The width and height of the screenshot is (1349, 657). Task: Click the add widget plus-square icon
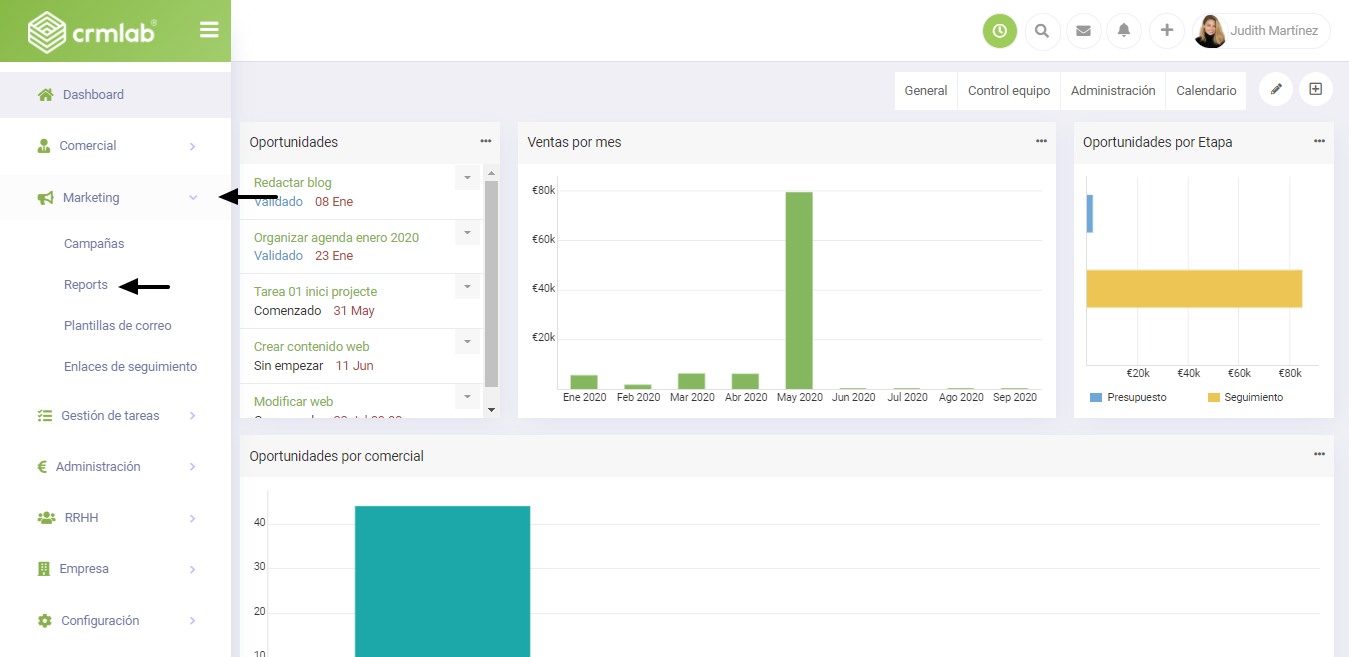[1316, 89]
